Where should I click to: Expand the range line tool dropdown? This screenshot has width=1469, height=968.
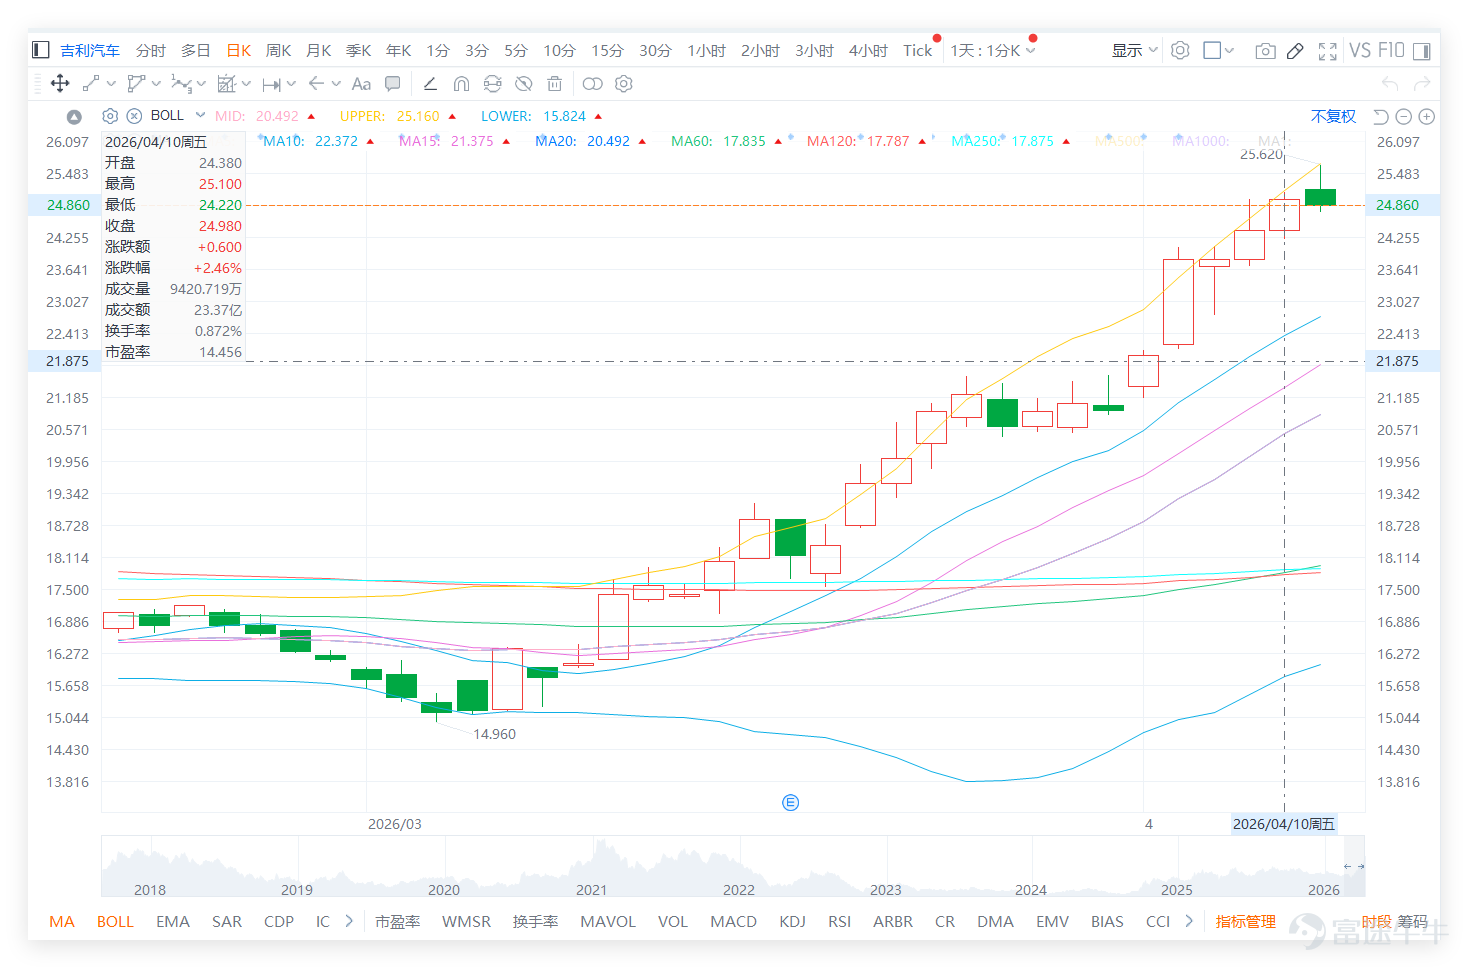(x=291, y=84)
